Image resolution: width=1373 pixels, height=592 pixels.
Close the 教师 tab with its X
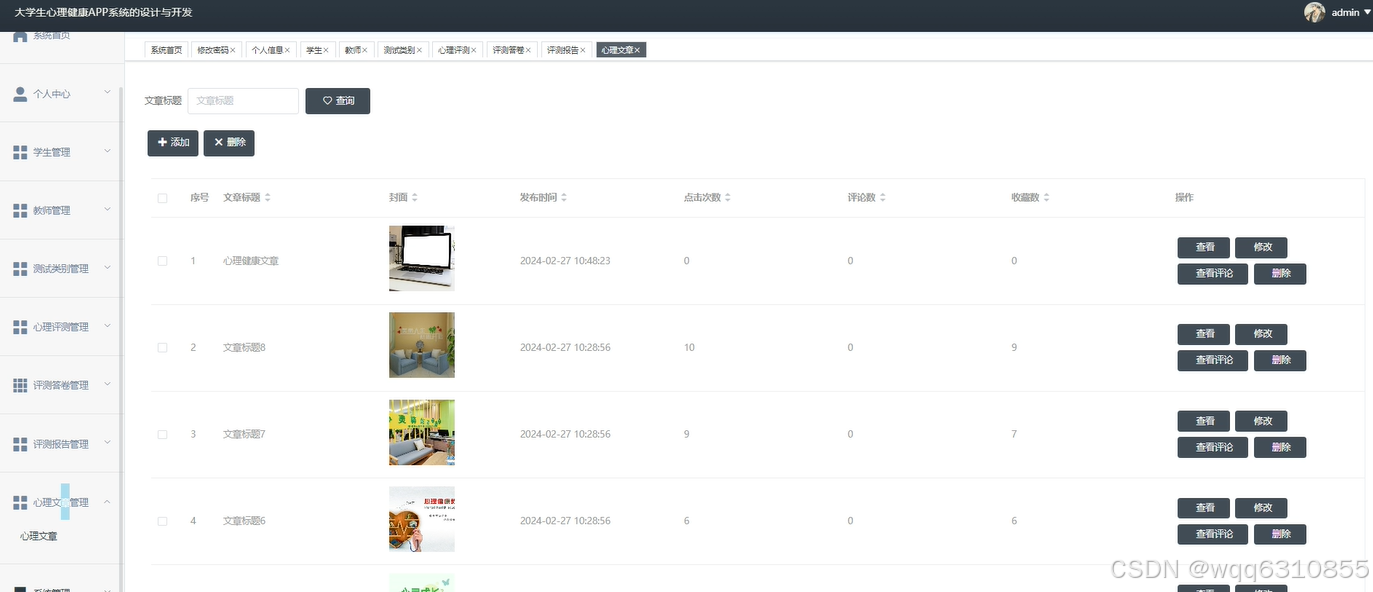point(365,50)
